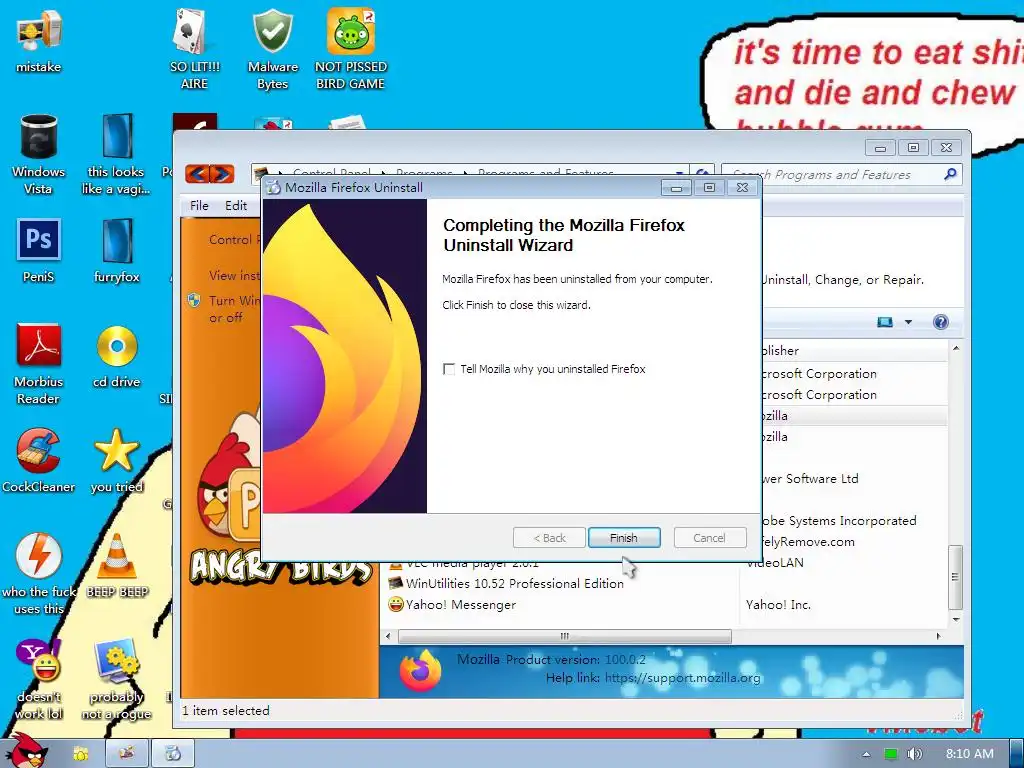Launch the PeniS Photoshop icon

pos(39,250)
